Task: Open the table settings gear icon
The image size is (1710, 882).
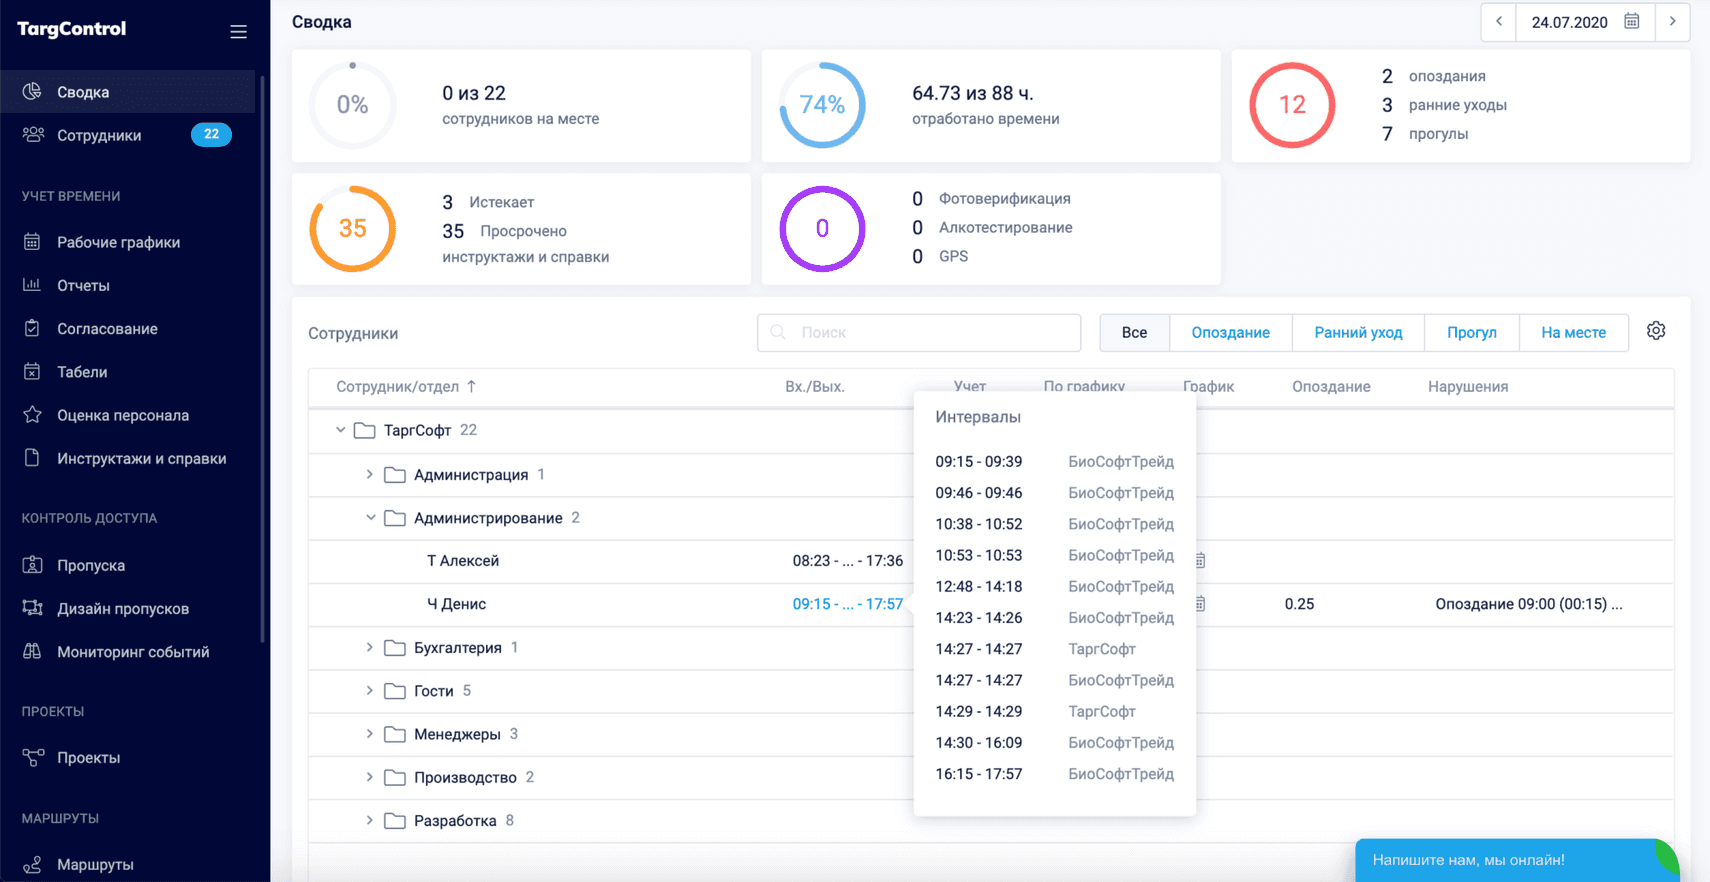Action: [x=1656, y=331]
